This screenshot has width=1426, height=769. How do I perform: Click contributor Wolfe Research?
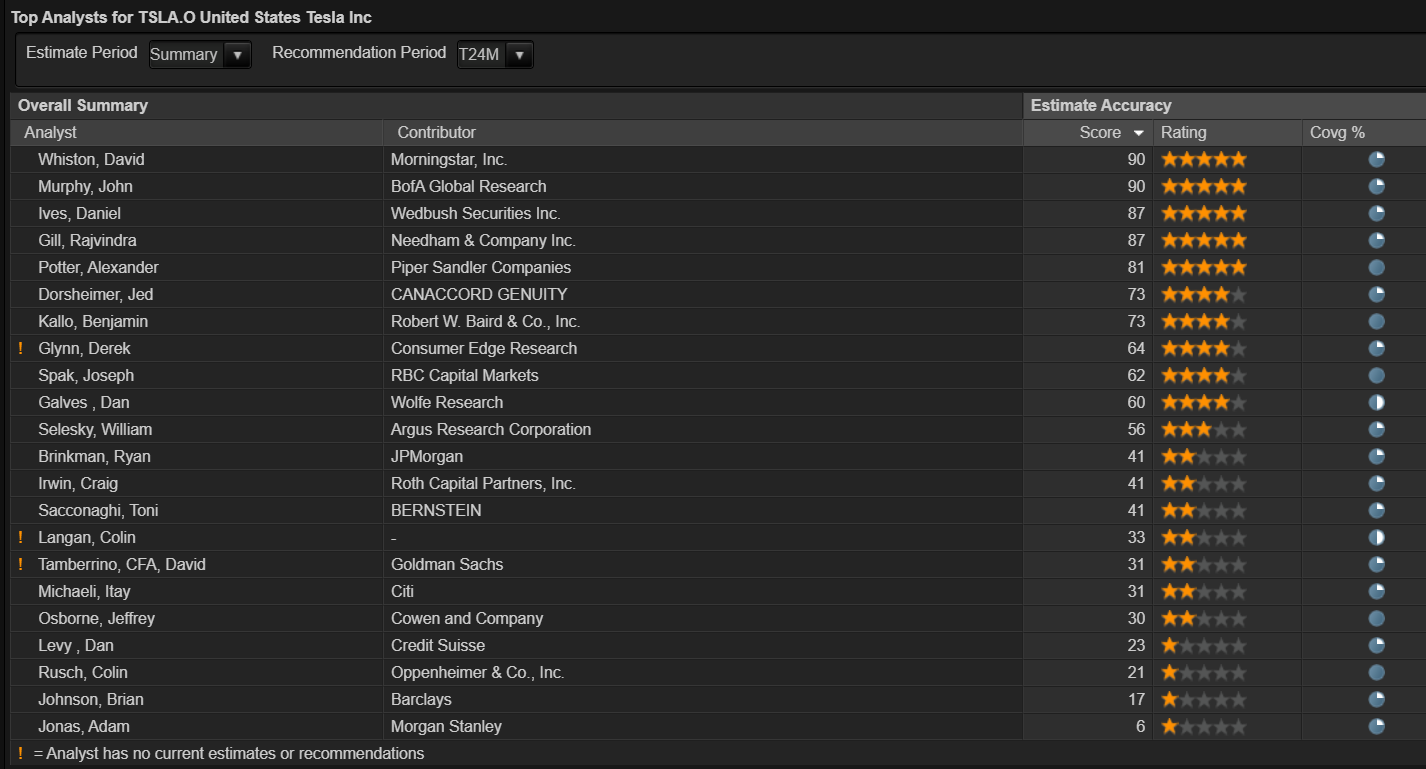tap(447, 402)
